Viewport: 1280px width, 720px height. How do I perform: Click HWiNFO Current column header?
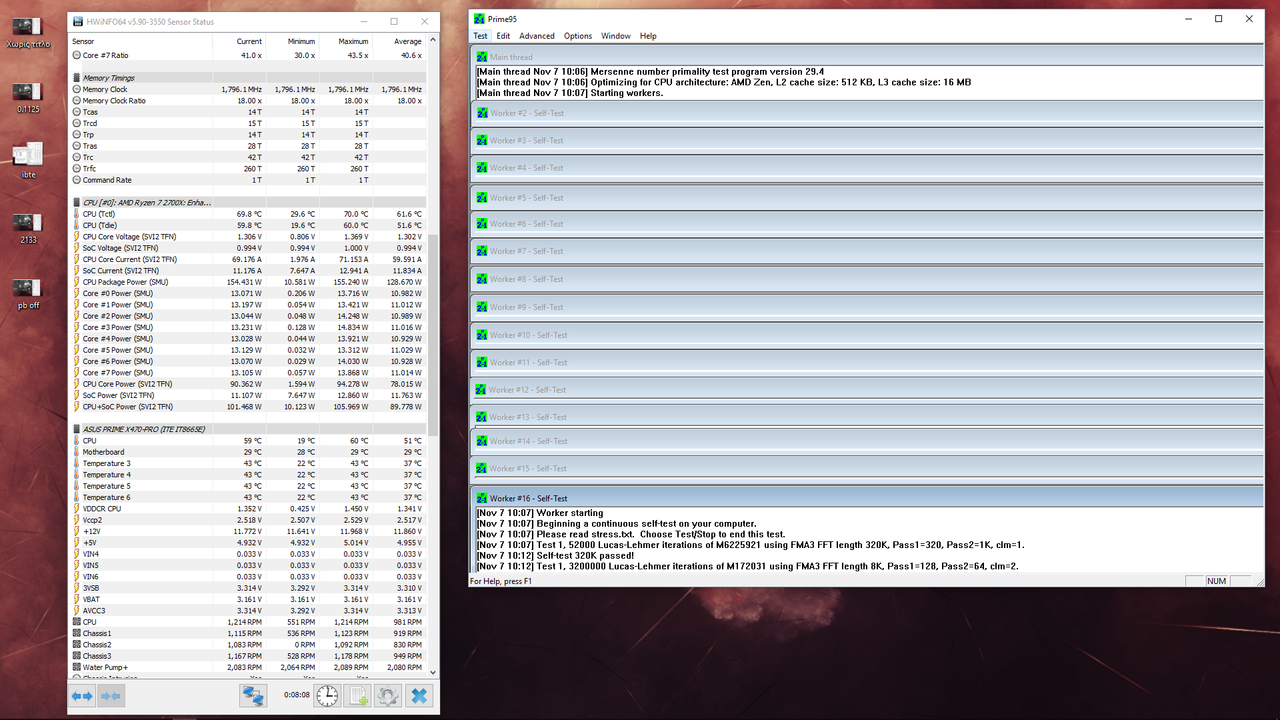pos(239,41)
